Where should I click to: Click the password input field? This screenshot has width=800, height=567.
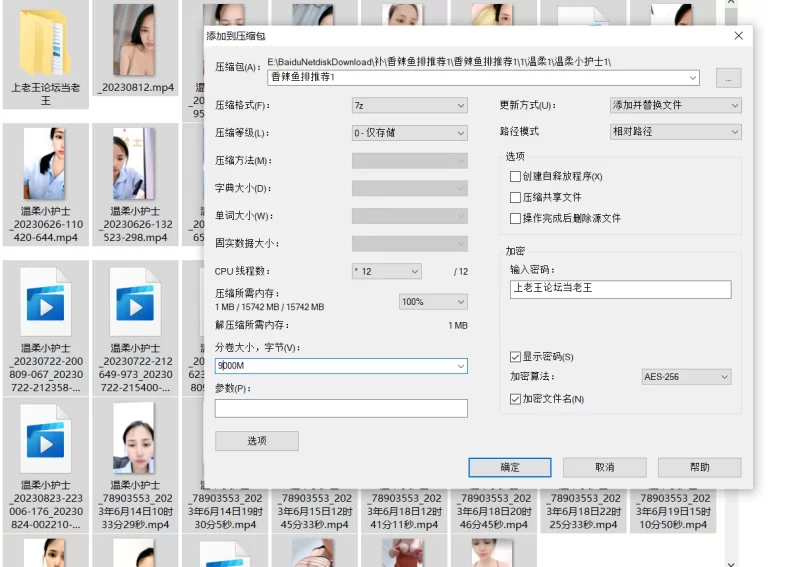point(620,289)
